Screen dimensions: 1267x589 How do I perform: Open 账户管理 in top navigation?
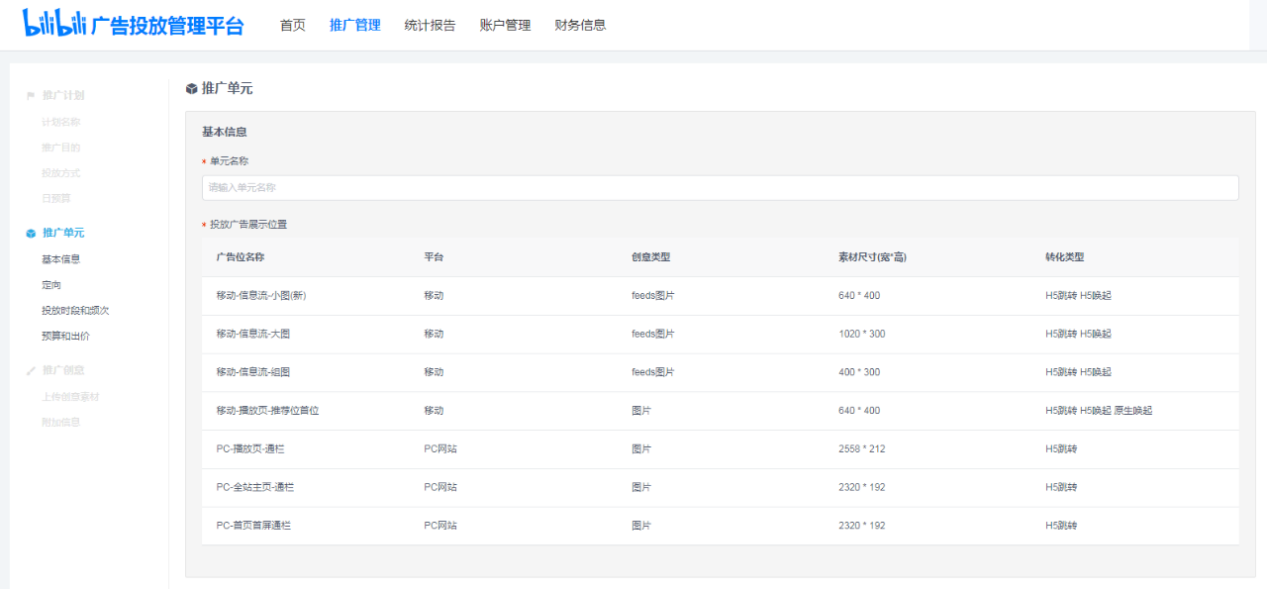[505, 26]
